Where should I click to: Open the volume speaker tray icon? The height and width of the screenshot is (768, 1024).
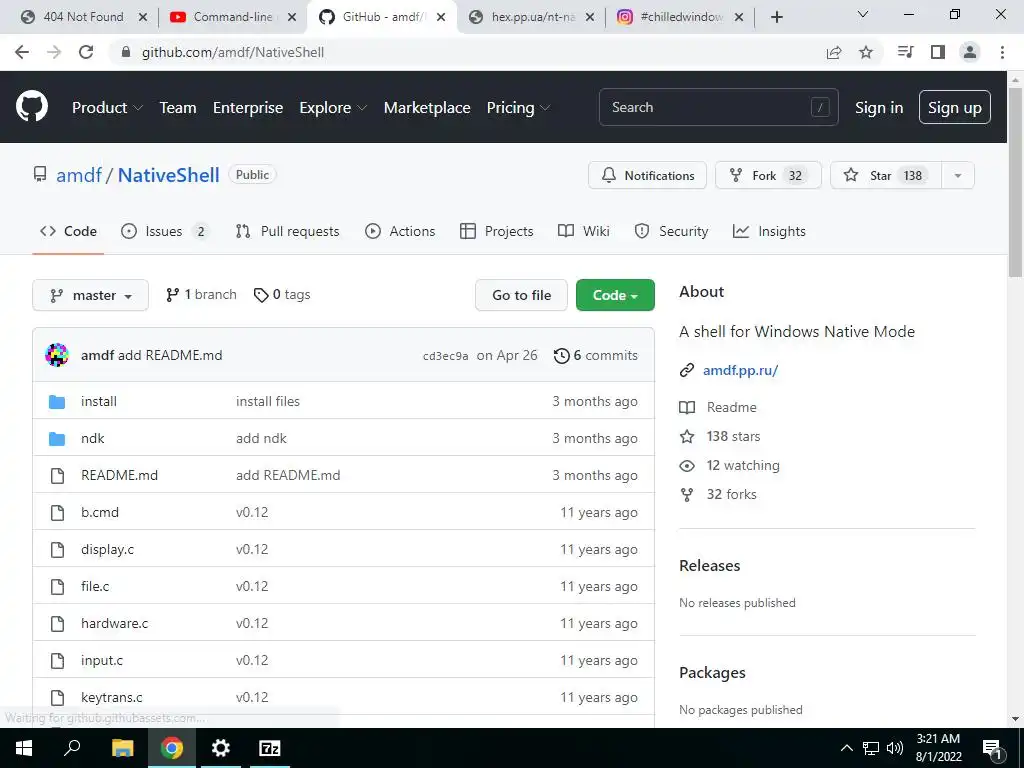(x=895, y=748)
